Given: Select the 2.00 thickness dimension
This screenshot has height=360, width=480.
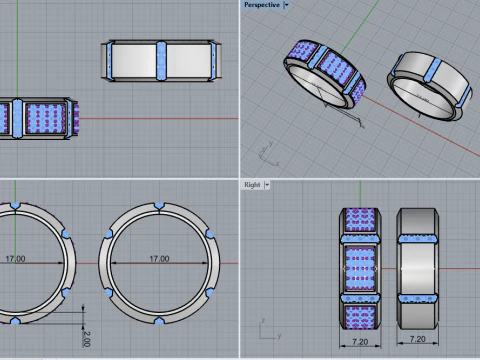Looking at the screenshot, I should point(86,339).
